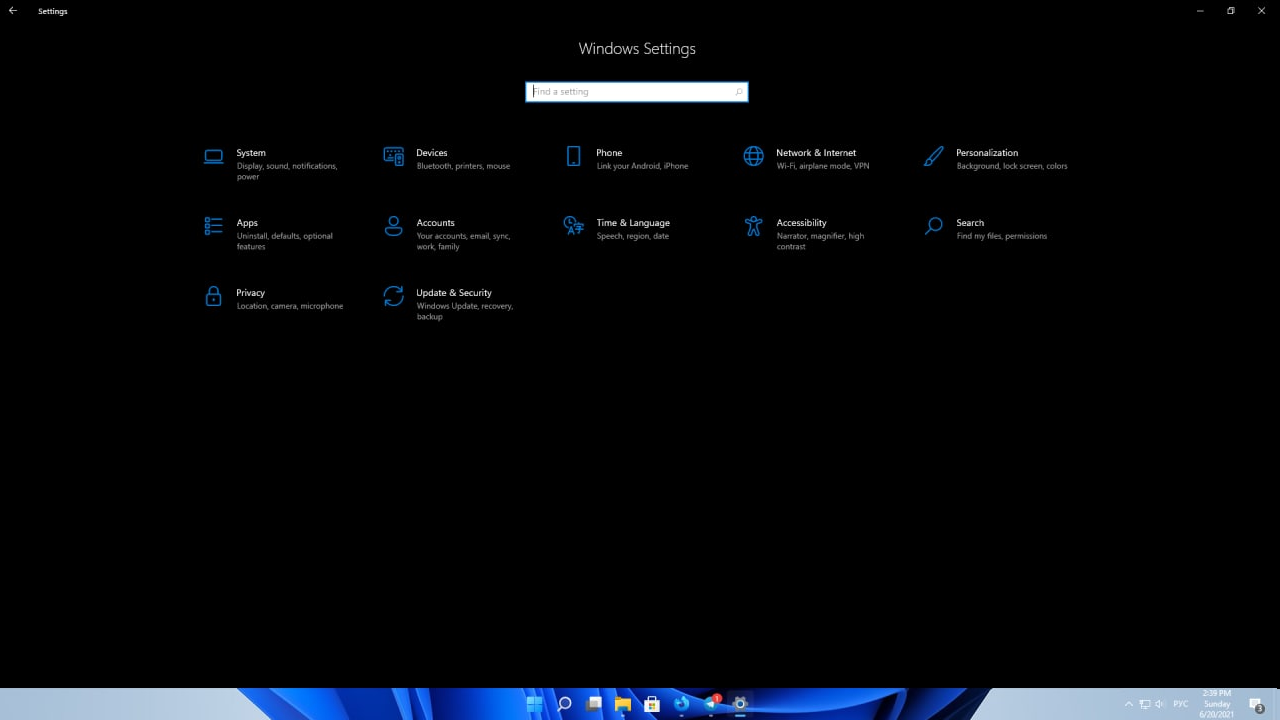Click the Time & Language icon
This screenshot has height=720, width=1280.
click(x=573, y=226)
